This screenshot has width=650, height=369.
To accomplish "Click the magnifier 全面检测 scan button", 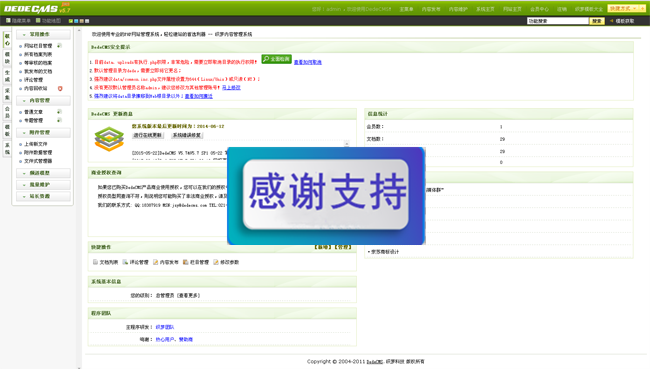I will point(276,59).
